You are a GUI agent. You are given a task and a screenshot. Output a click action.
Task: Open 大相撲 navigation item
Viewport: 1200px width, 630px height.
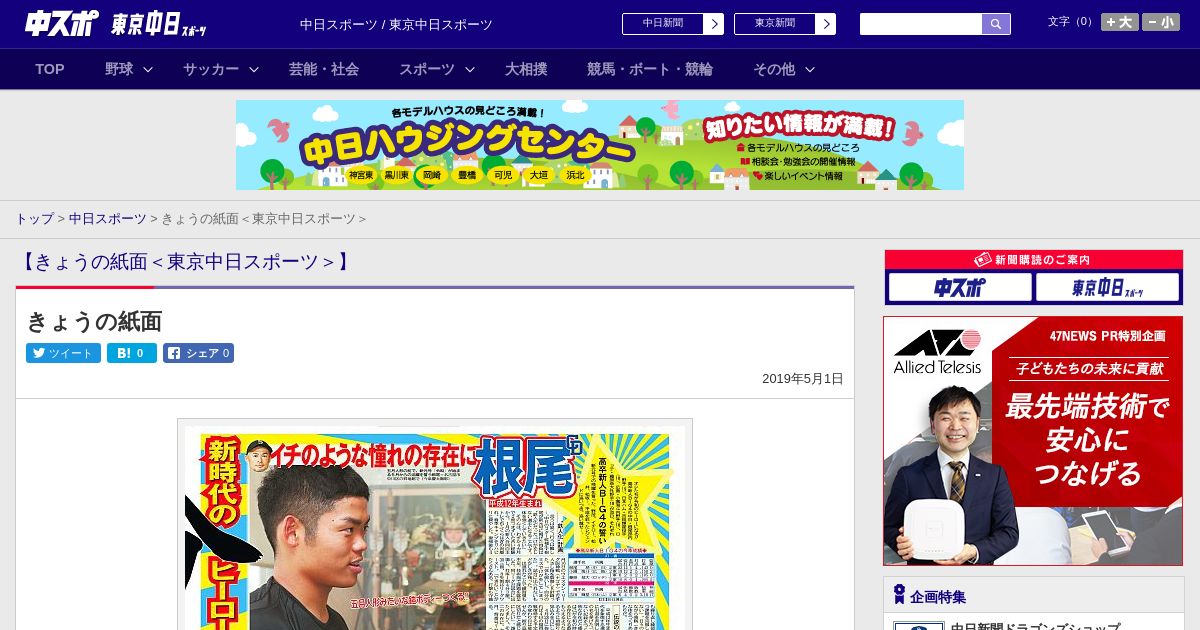pos(526,69)
